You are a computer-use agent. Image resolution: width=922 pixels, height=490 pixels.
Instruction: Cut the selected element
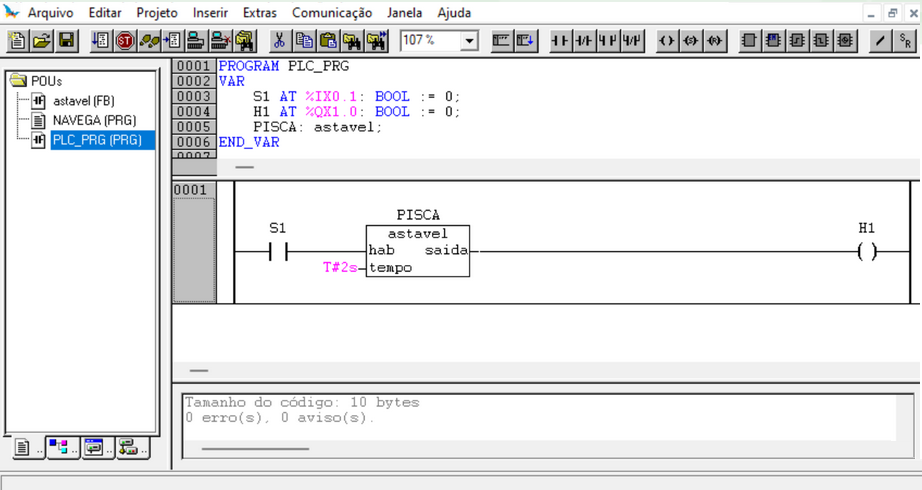(279, 41)
